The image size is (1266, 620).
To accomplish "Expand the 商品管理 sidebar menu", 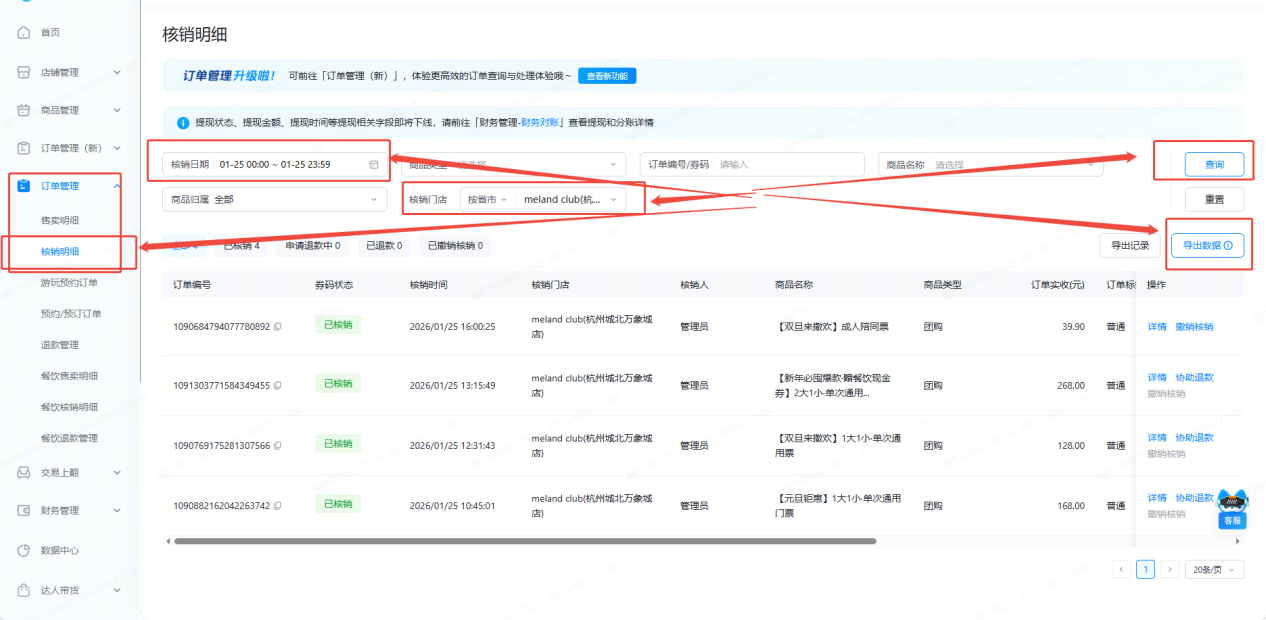I will tap(68, 110).
